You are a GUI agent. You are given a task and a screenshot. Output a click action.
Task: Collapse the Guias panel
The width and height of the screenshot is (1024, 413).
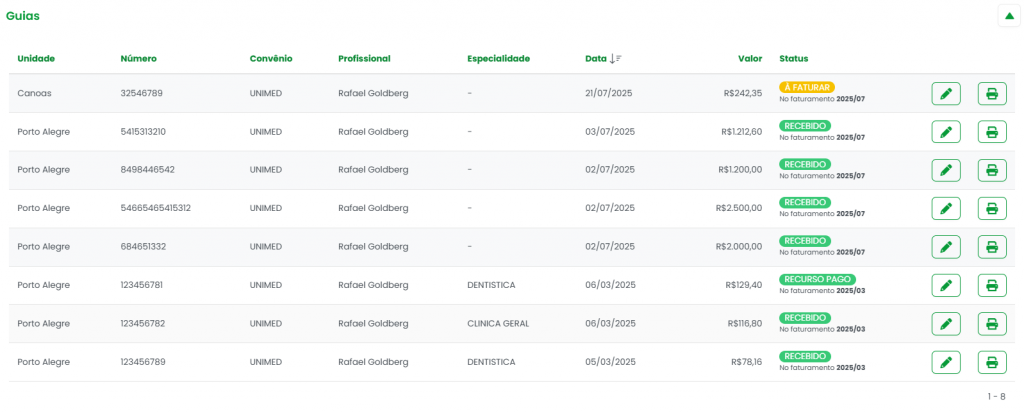pyautogui.click(x=1009, y=15)
